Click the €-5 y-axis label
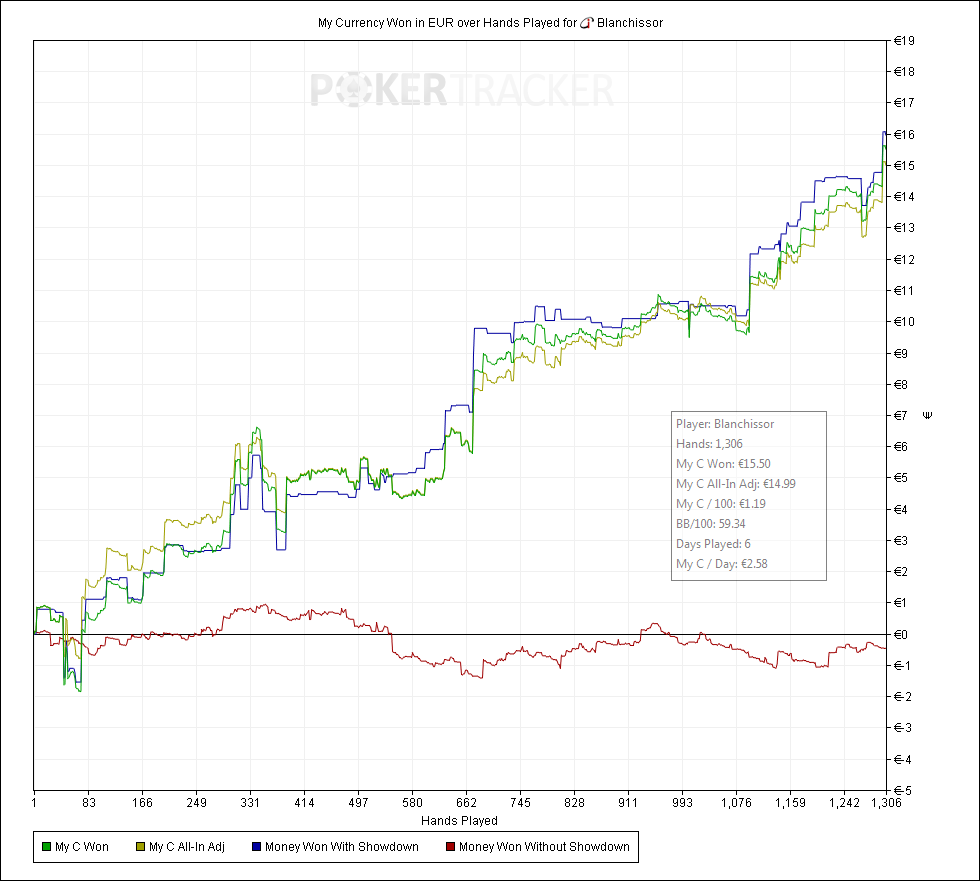This screenshot has height=881, width=980. [902, 791]
